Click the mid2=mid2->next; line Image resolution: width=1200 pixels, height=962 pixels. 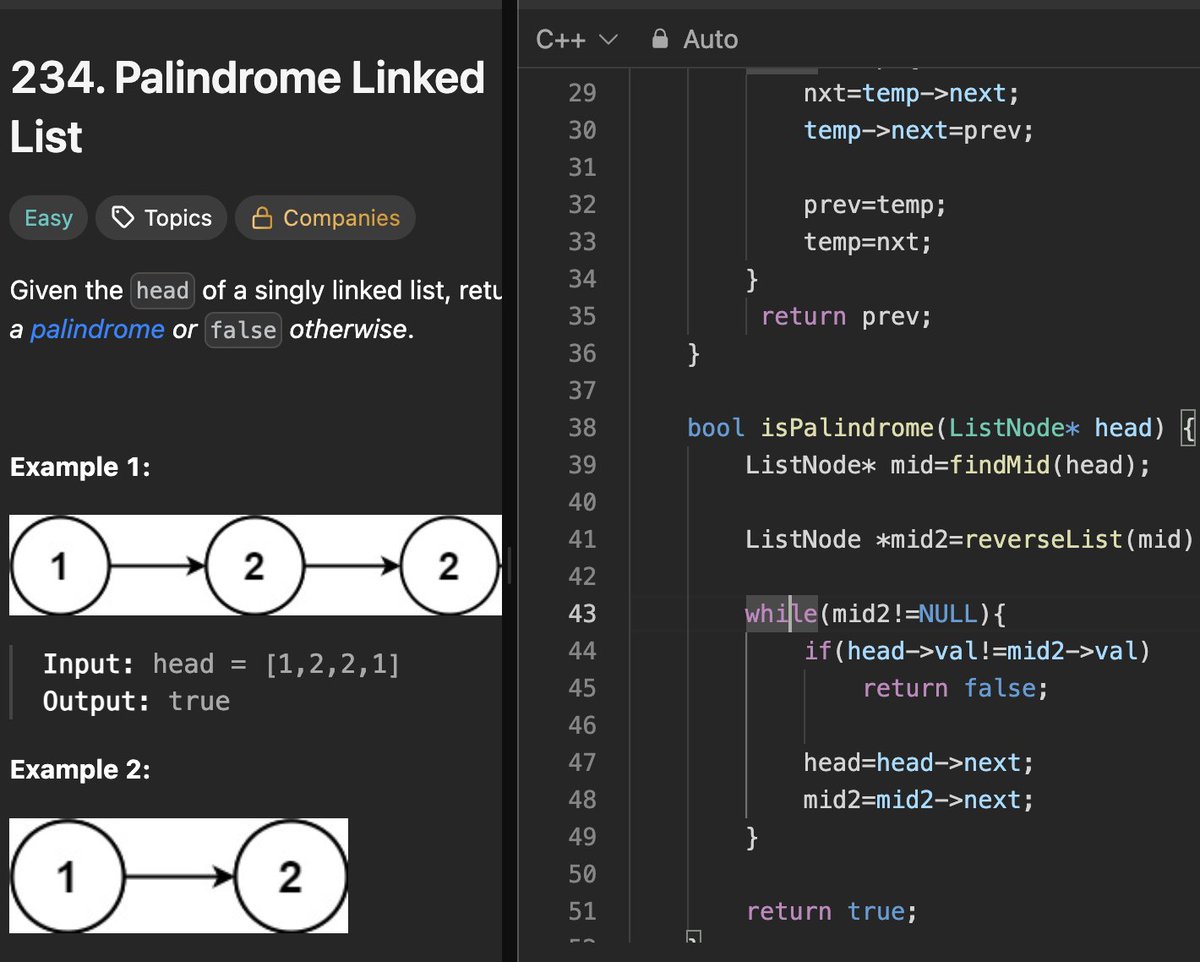point(918,800)
